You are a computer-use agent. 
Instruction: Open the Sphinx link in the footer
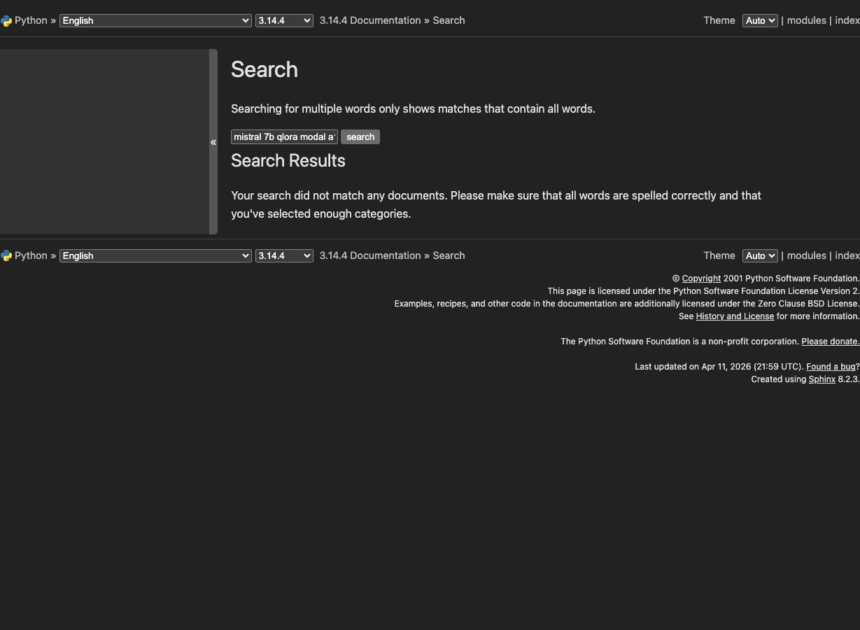tap(821, 379)
